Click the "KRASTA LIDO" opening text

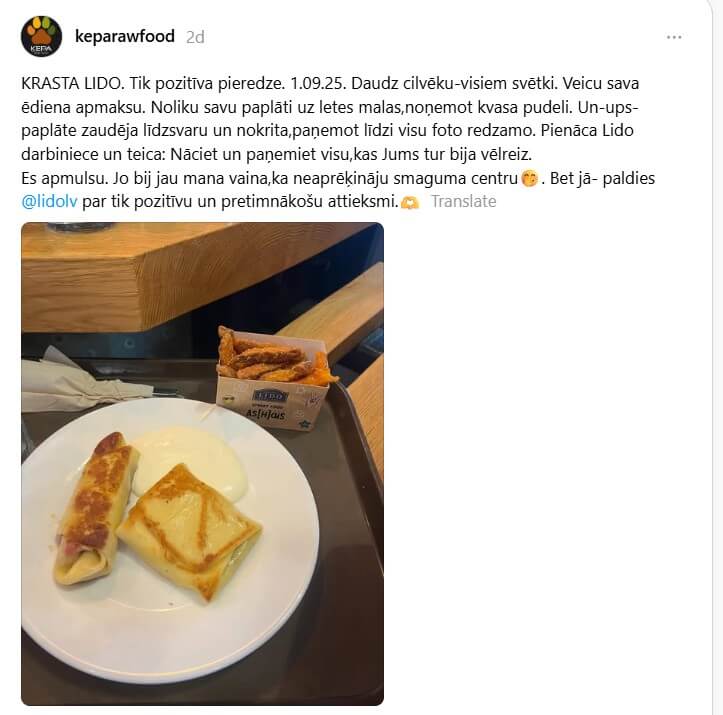pos(72,83)
